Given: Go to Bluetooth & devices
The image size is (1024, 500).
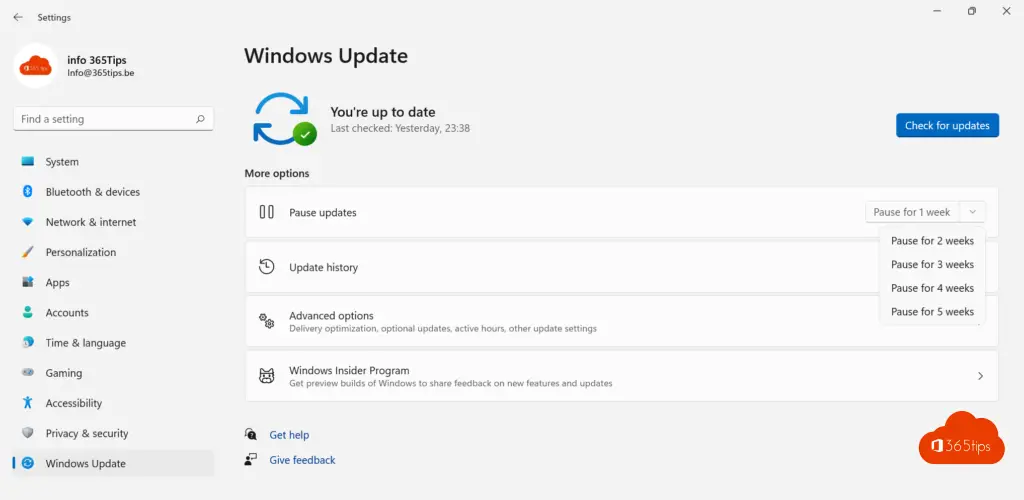Looking at the screenshot, I should tap(114, 191).
